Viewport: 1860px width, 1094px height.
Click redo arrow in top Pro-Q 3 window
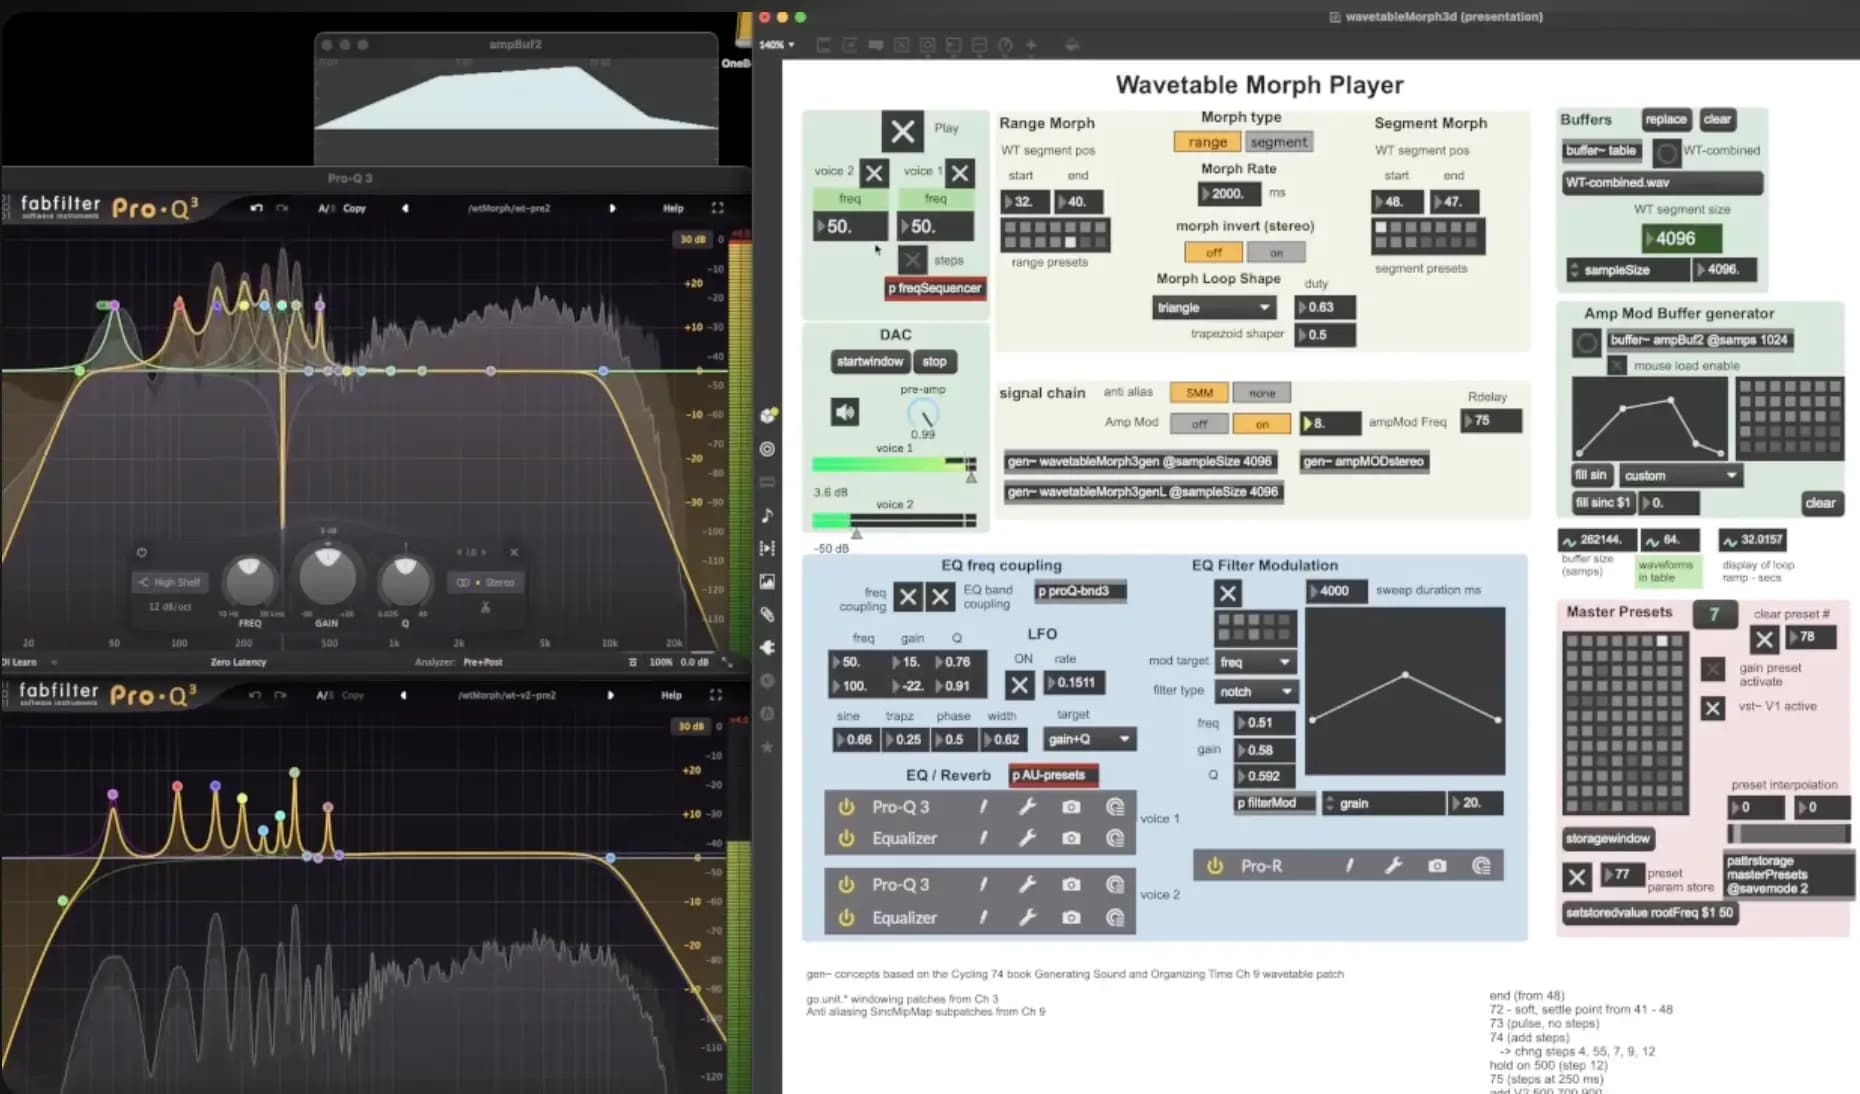282,208
